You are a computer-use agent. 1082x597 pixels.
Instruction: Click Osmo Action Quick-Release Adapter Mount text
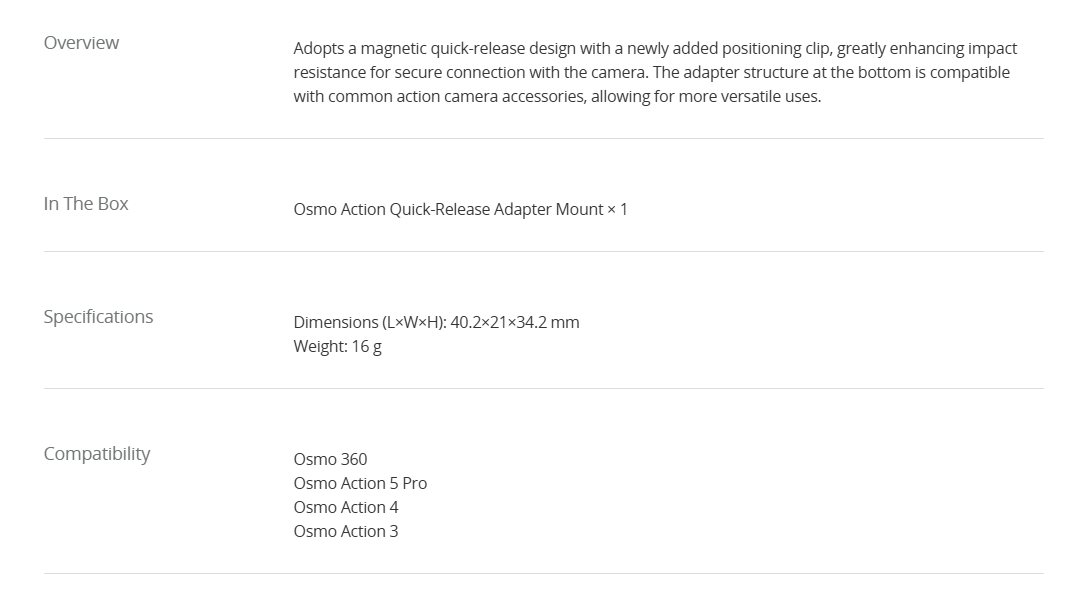(x=448, y=210)
